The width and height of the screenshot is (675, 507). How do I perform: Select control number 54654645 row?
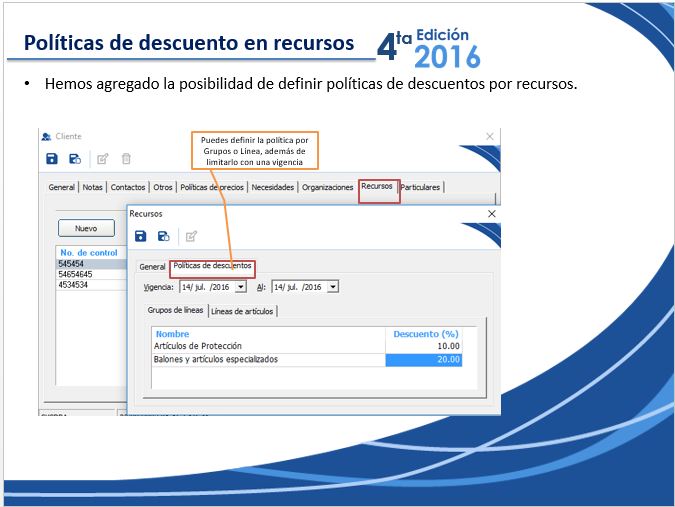91,274
